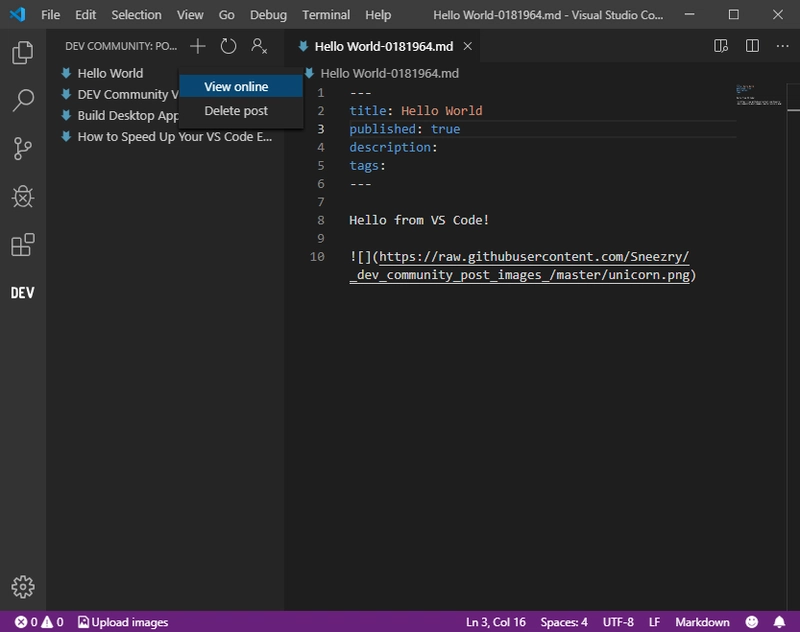
Task: Open the editor More Actions menu
Action: point(783,46)
